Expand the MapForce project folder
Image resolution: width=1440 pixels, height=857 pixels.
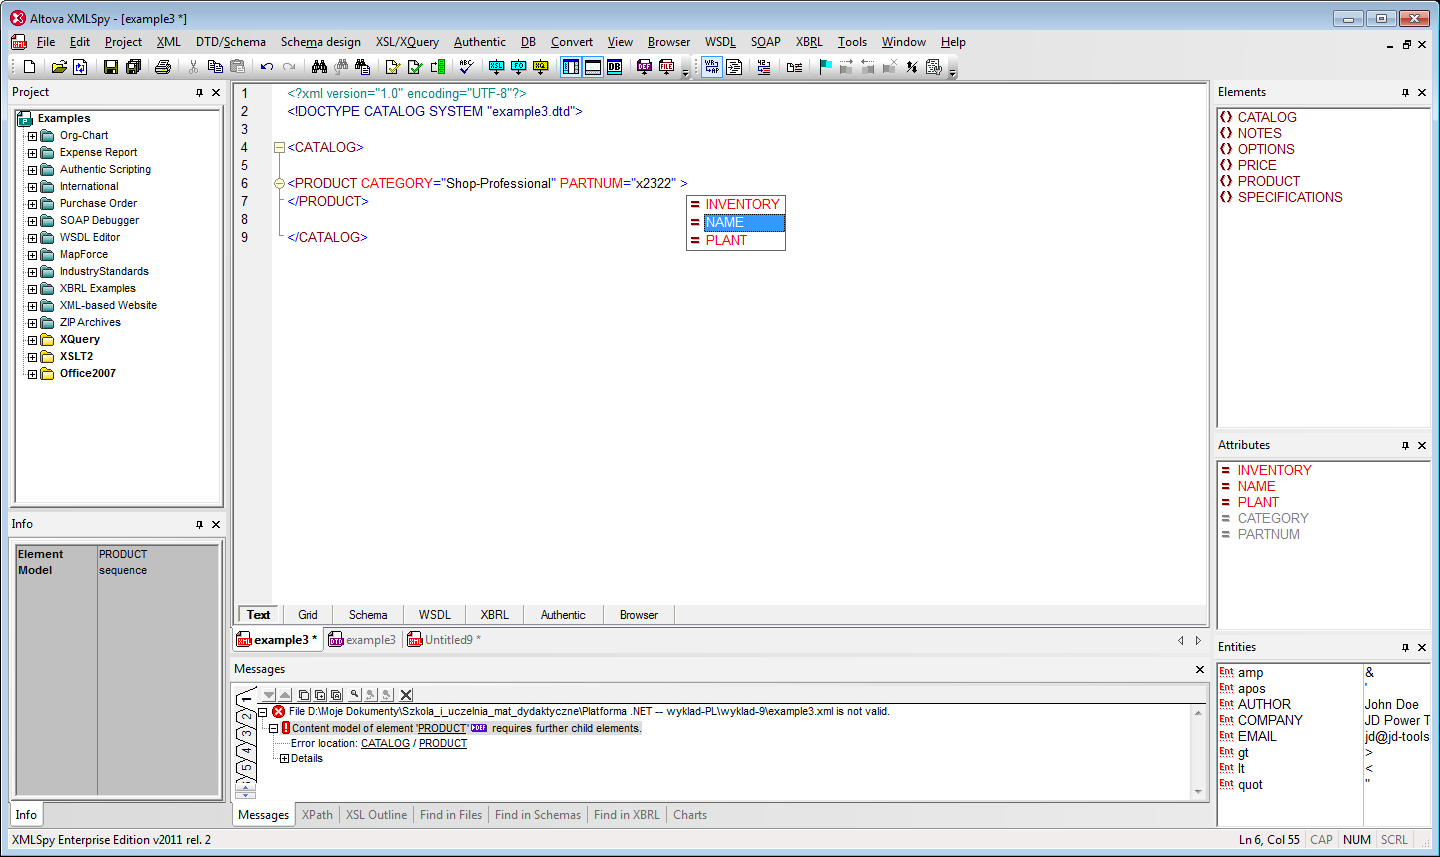(32, 255)
